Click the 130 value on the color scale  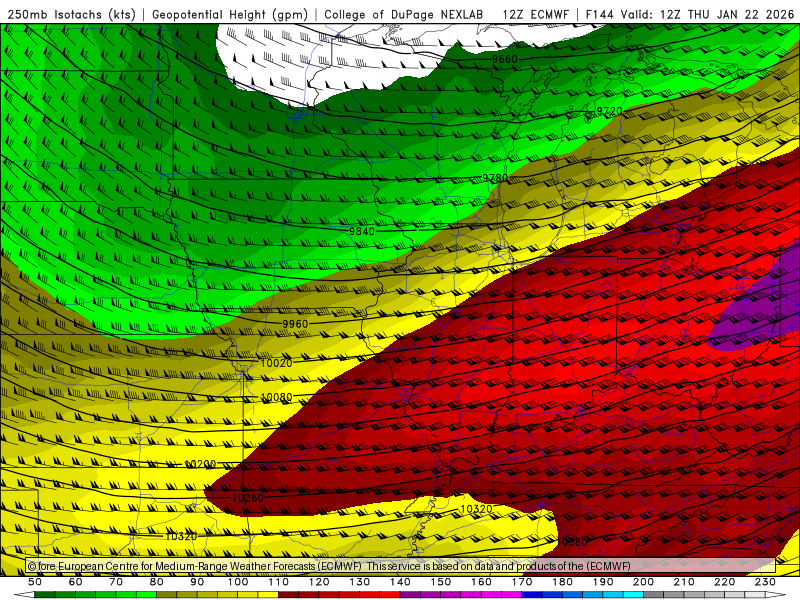(360, 582)
